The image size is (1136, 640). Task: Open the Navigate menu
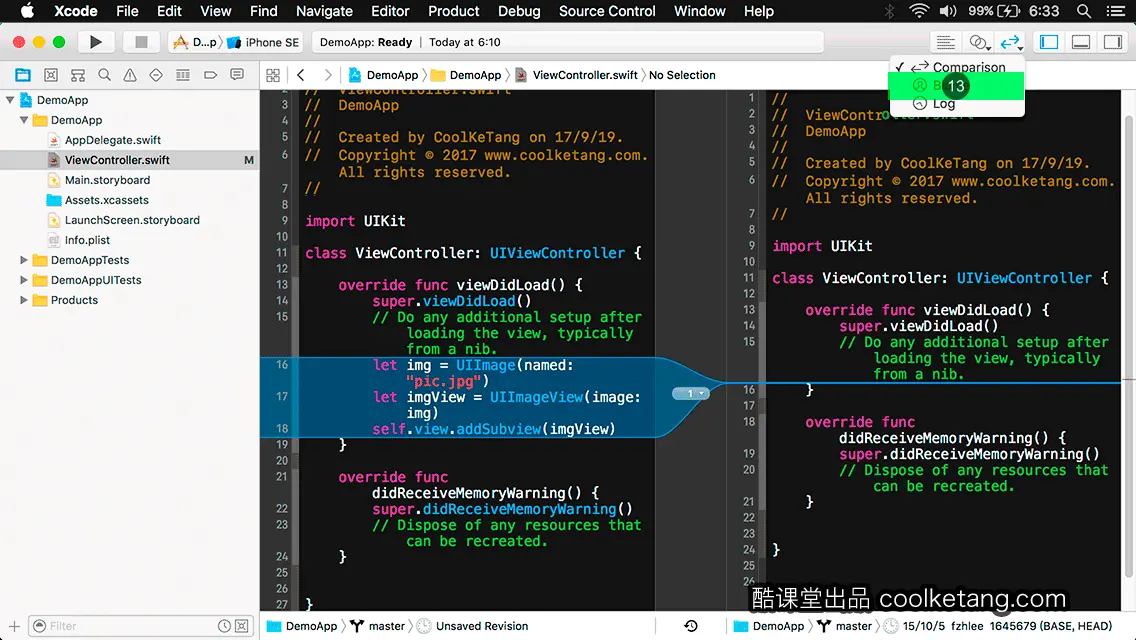pos(324,11)
